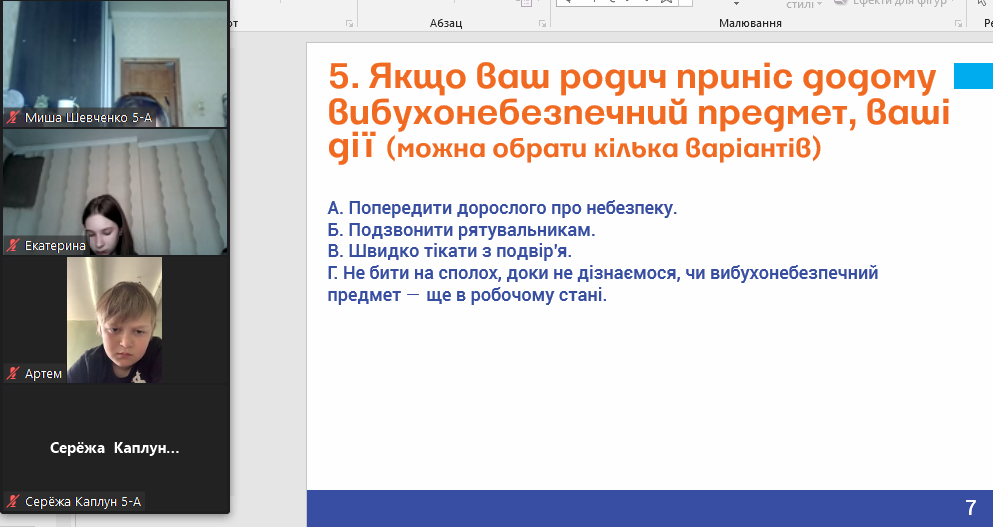Open the font group dialog launcher left of Абзац

[x=349, y=23]
